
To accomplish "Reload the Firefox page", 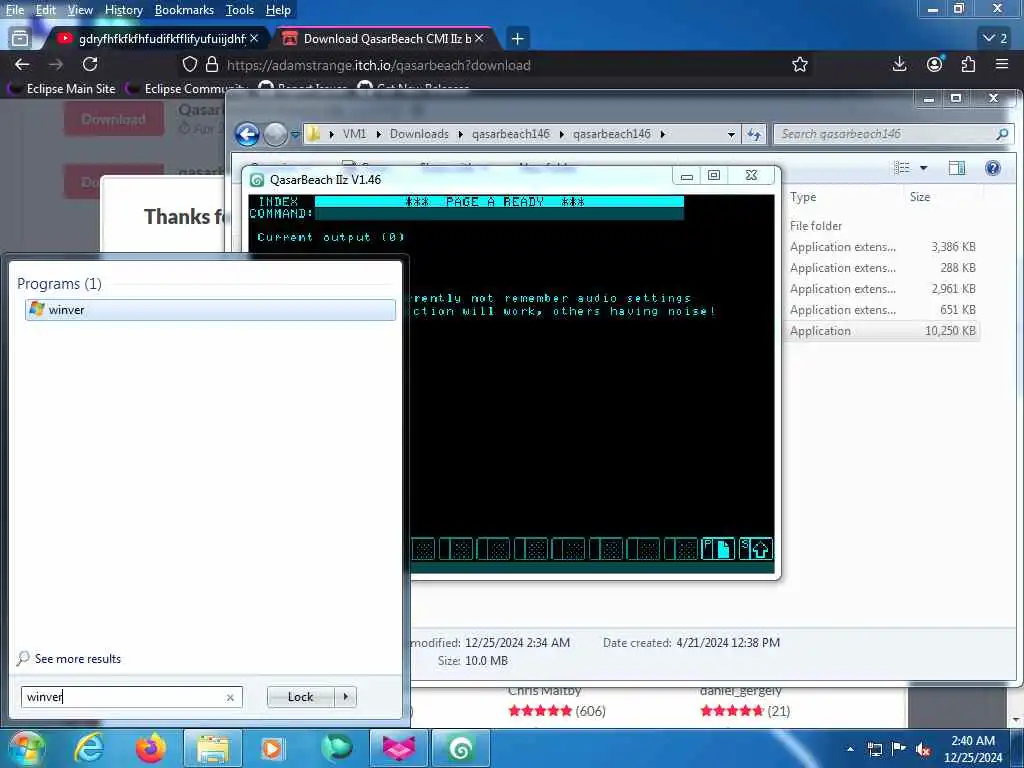I will [90, 64].
